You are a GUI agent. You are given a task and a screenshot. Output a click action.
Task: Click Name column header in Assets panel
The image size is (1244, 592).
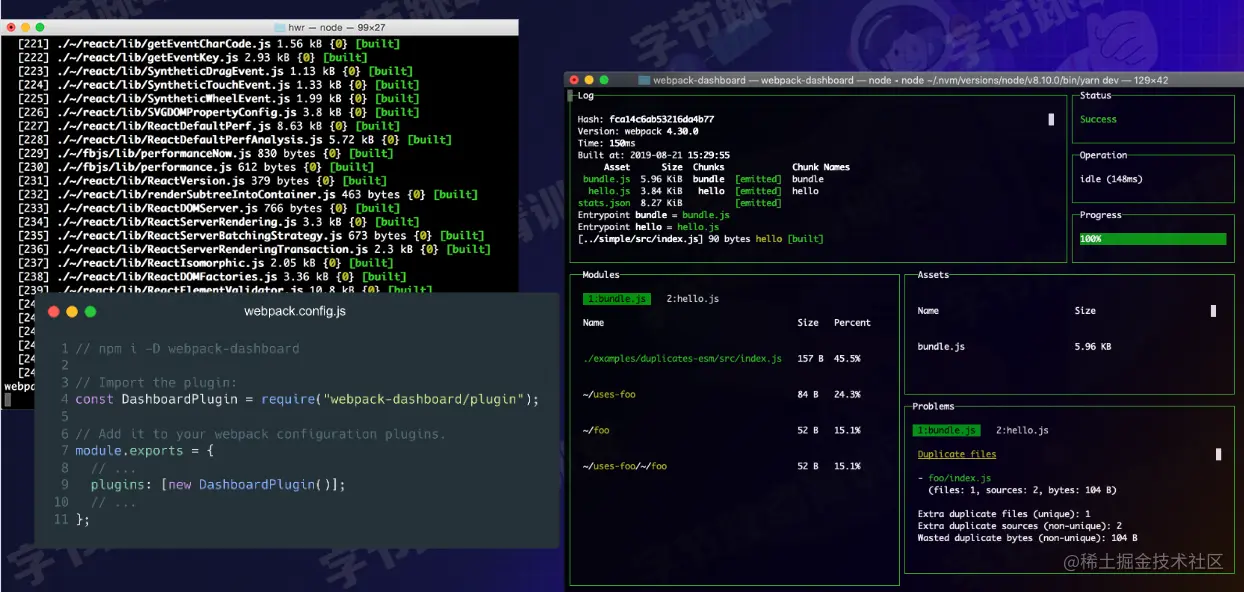click(928, 311)
